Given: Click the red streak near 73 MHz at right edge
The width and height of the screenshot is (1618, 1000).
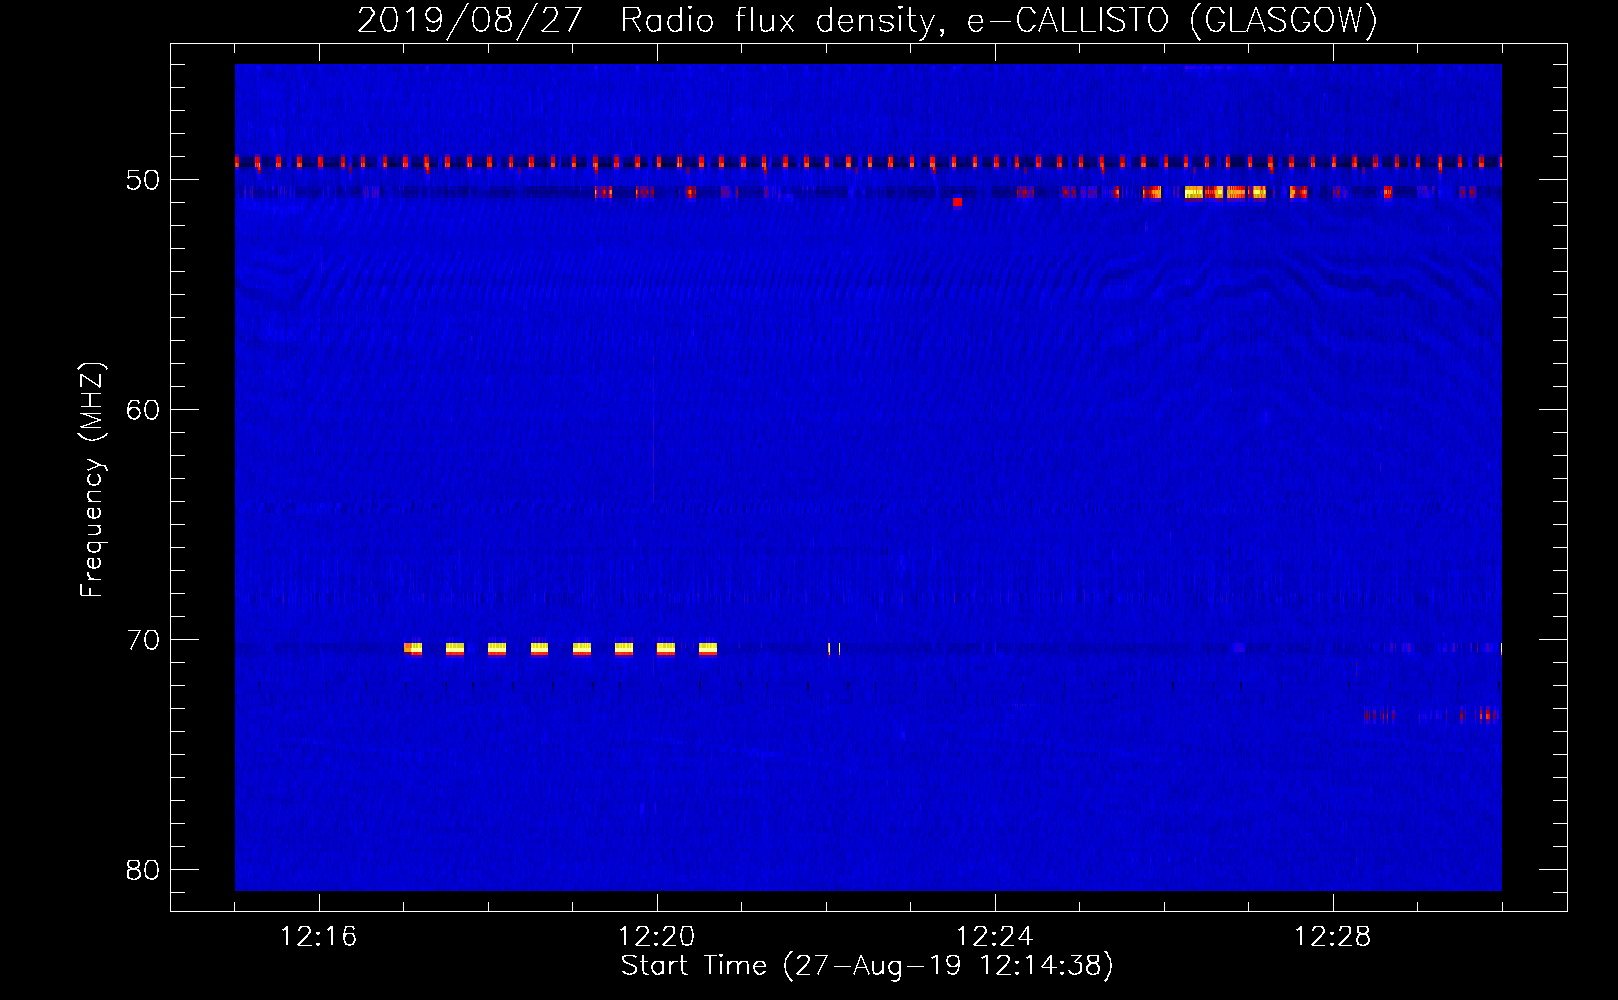Looking at the screenshot, I should click(1486, 714).
